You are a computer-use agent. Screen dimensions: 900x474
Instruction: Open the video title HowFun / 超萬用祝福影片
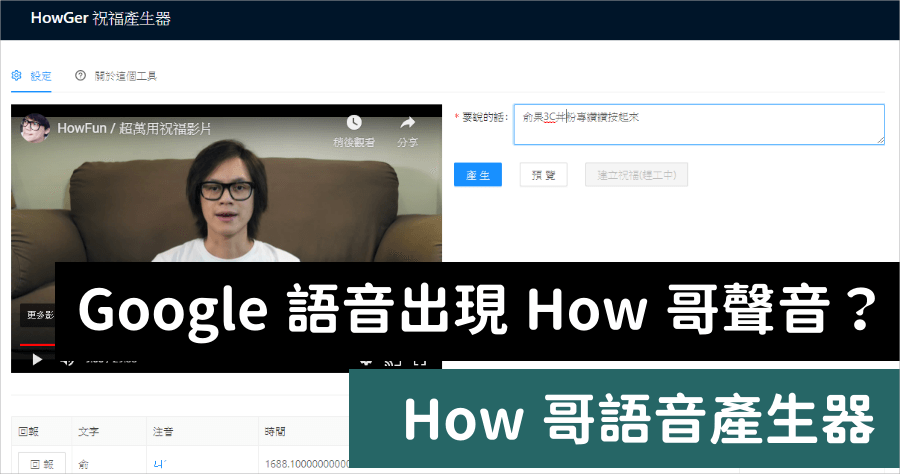click(134, 129)
